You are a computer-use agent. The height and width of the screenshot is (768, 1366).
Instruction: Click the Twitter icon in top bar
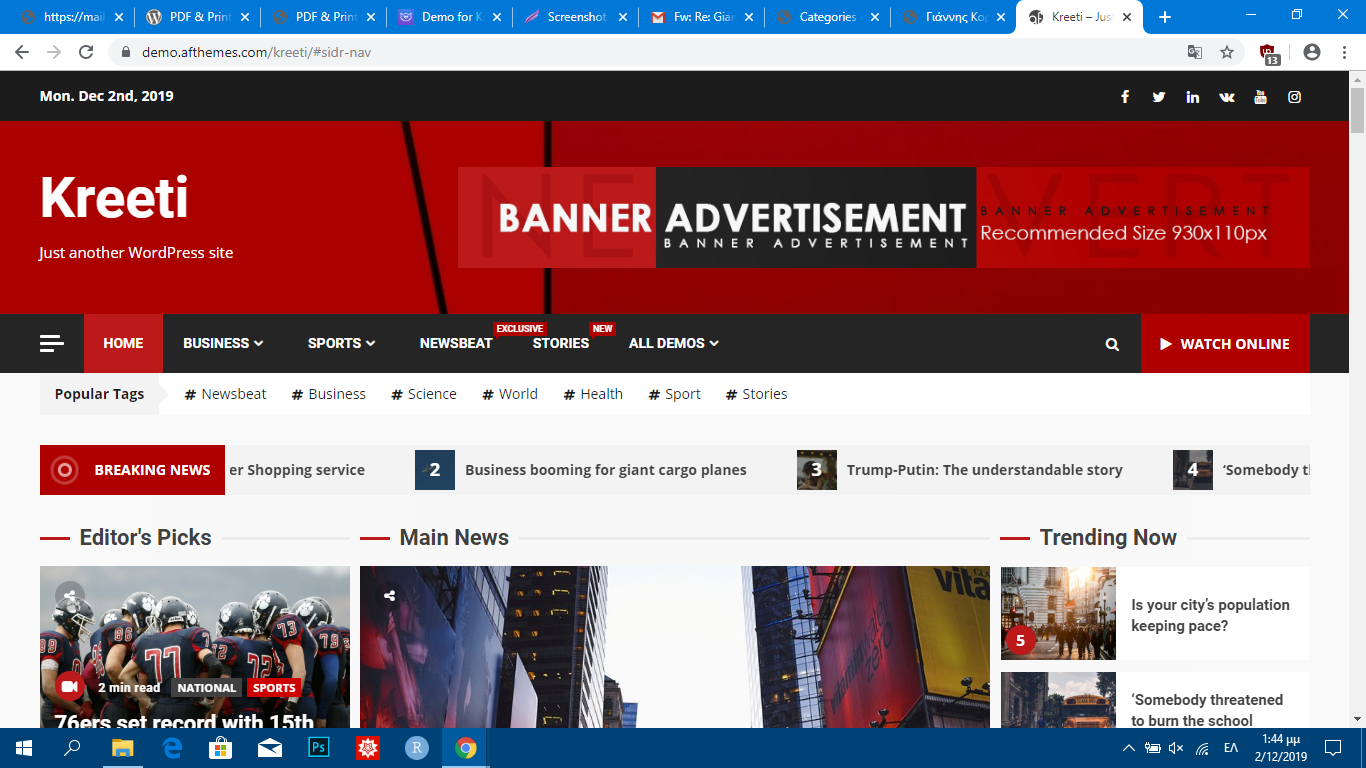click(x=1158, y=97)
